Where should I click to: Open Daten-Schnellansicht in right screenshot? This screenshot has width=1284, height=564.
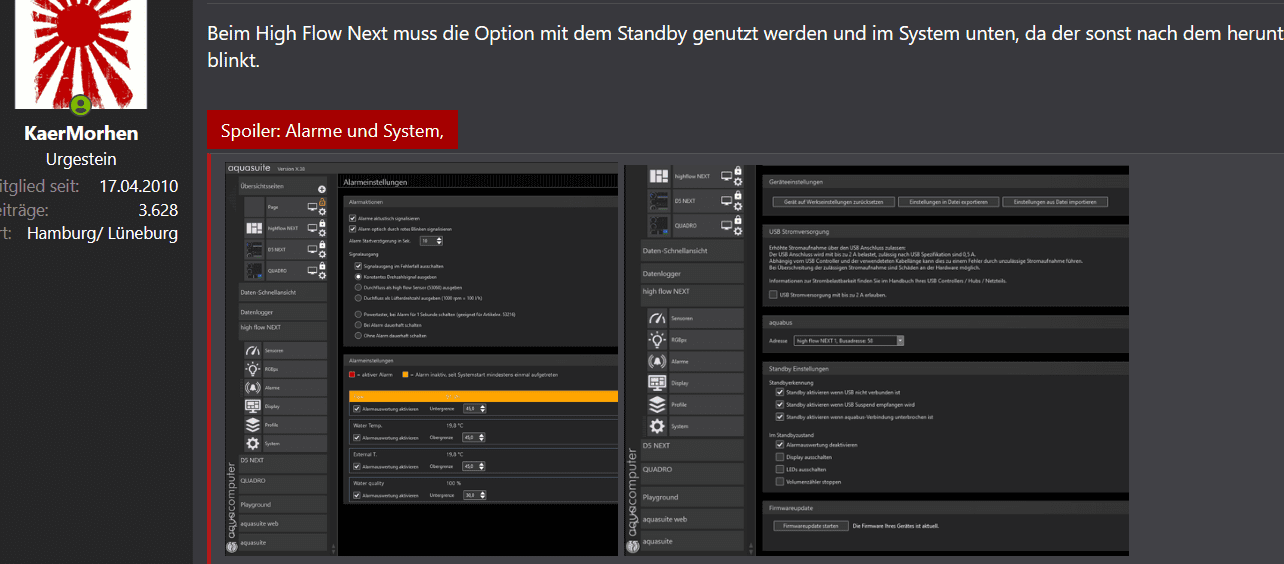[x=692, y=250]
